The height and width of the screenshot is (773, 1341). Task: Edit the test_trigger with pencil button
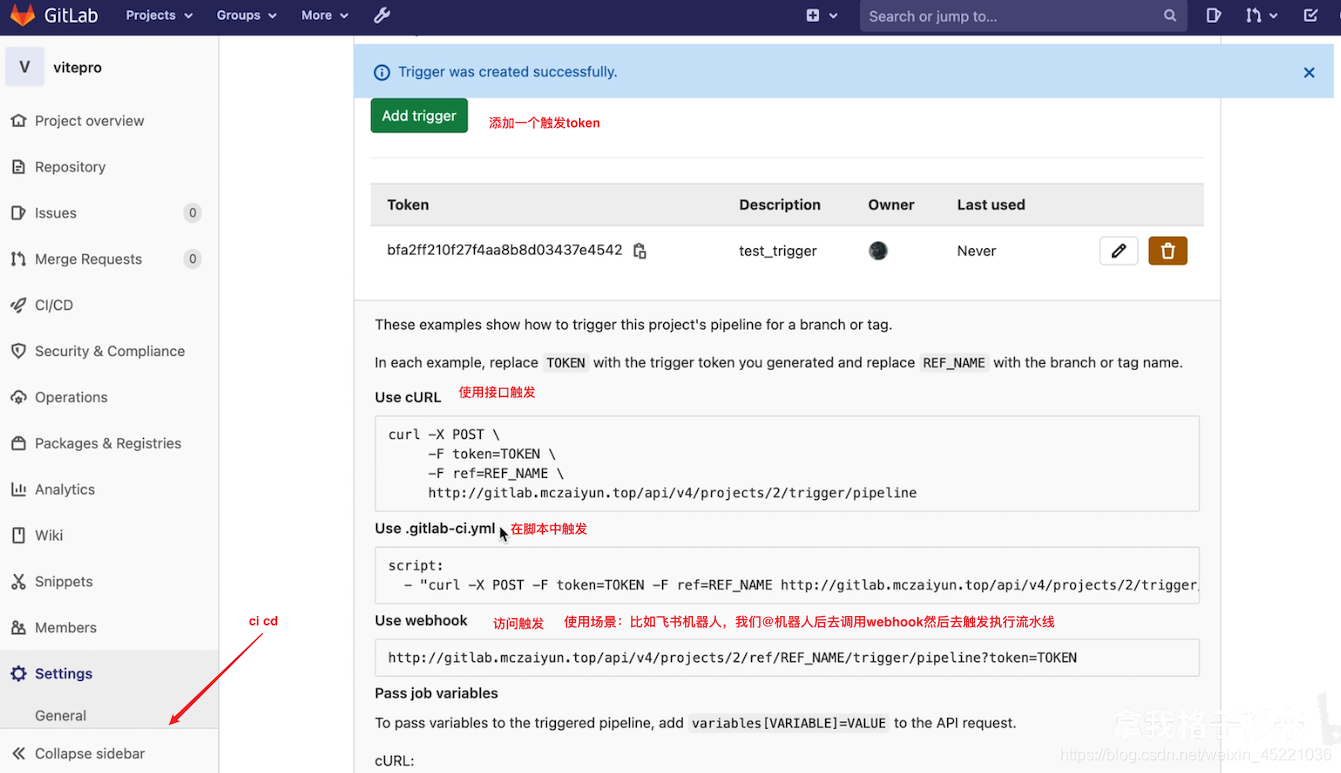1118,250
